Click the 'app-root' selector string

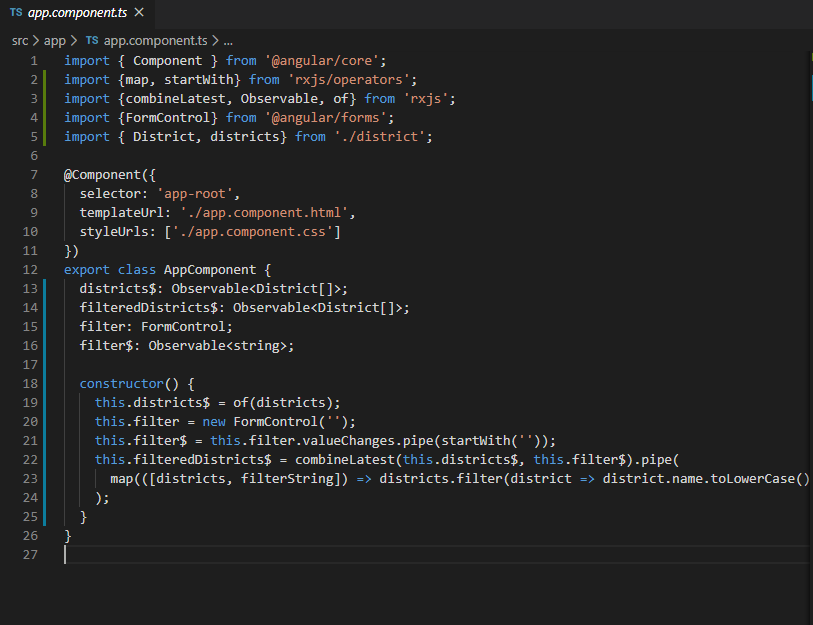point(194,193)
